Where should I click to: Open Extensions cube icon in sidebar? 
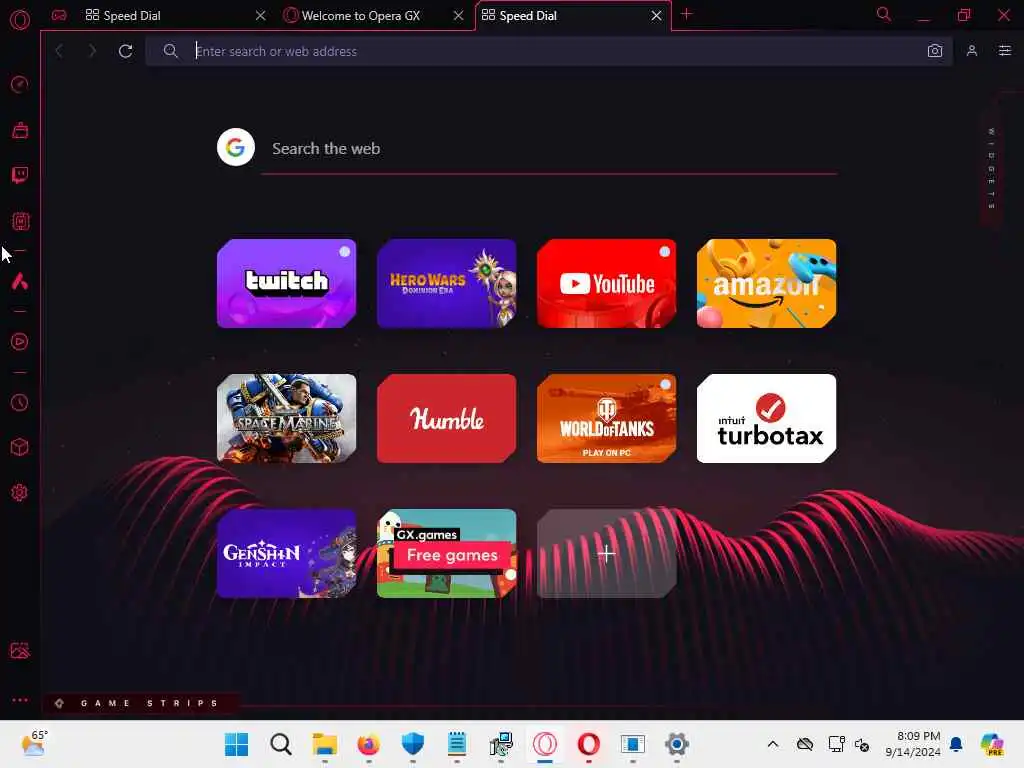tap(20, 447)
